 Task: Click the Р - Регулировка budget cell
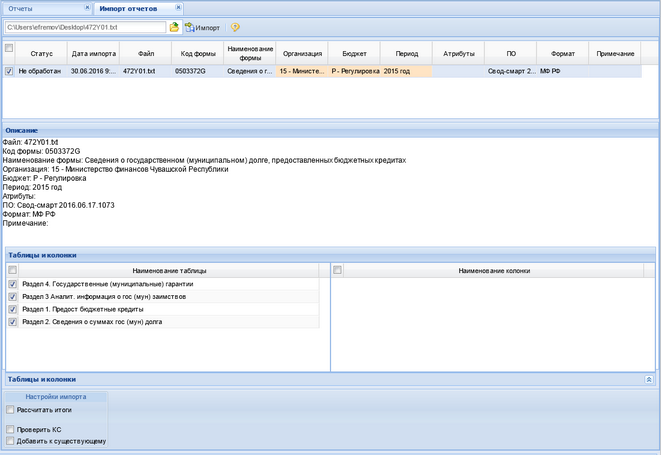pyautogui.click(x=354, y=71)
